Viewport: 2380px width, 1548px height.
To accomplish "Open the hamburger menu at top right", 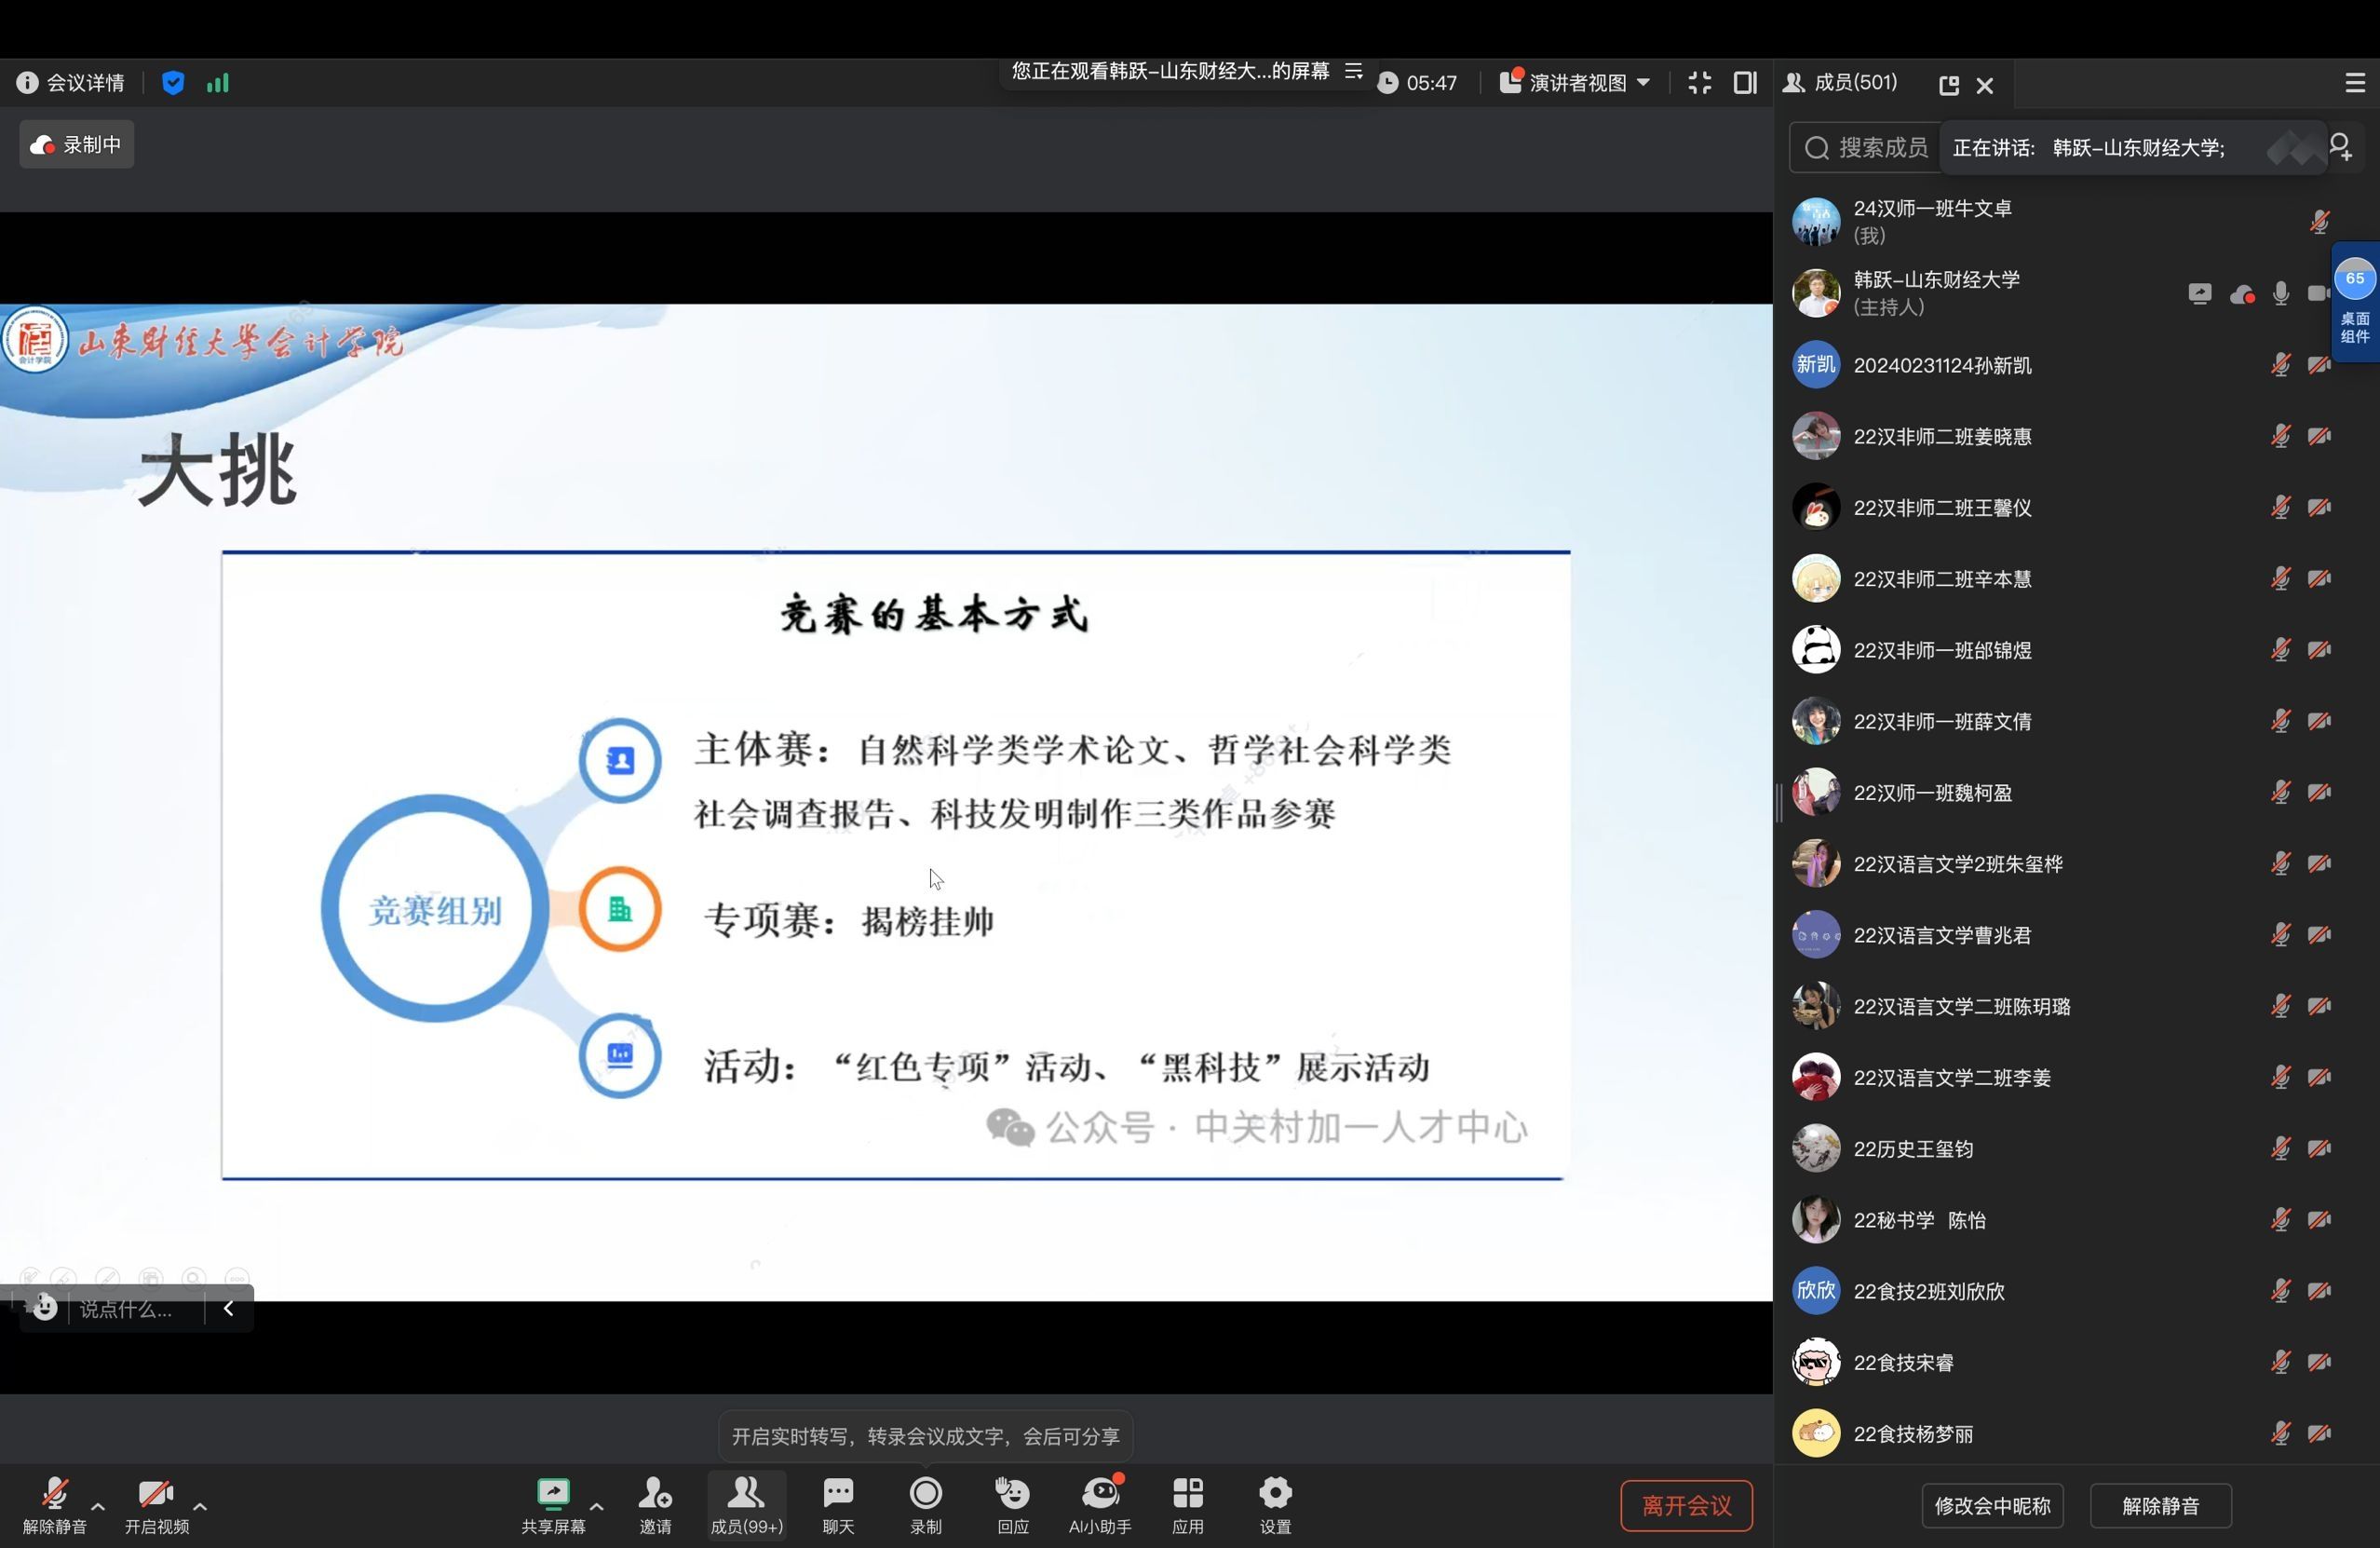I will (2355, 83).
